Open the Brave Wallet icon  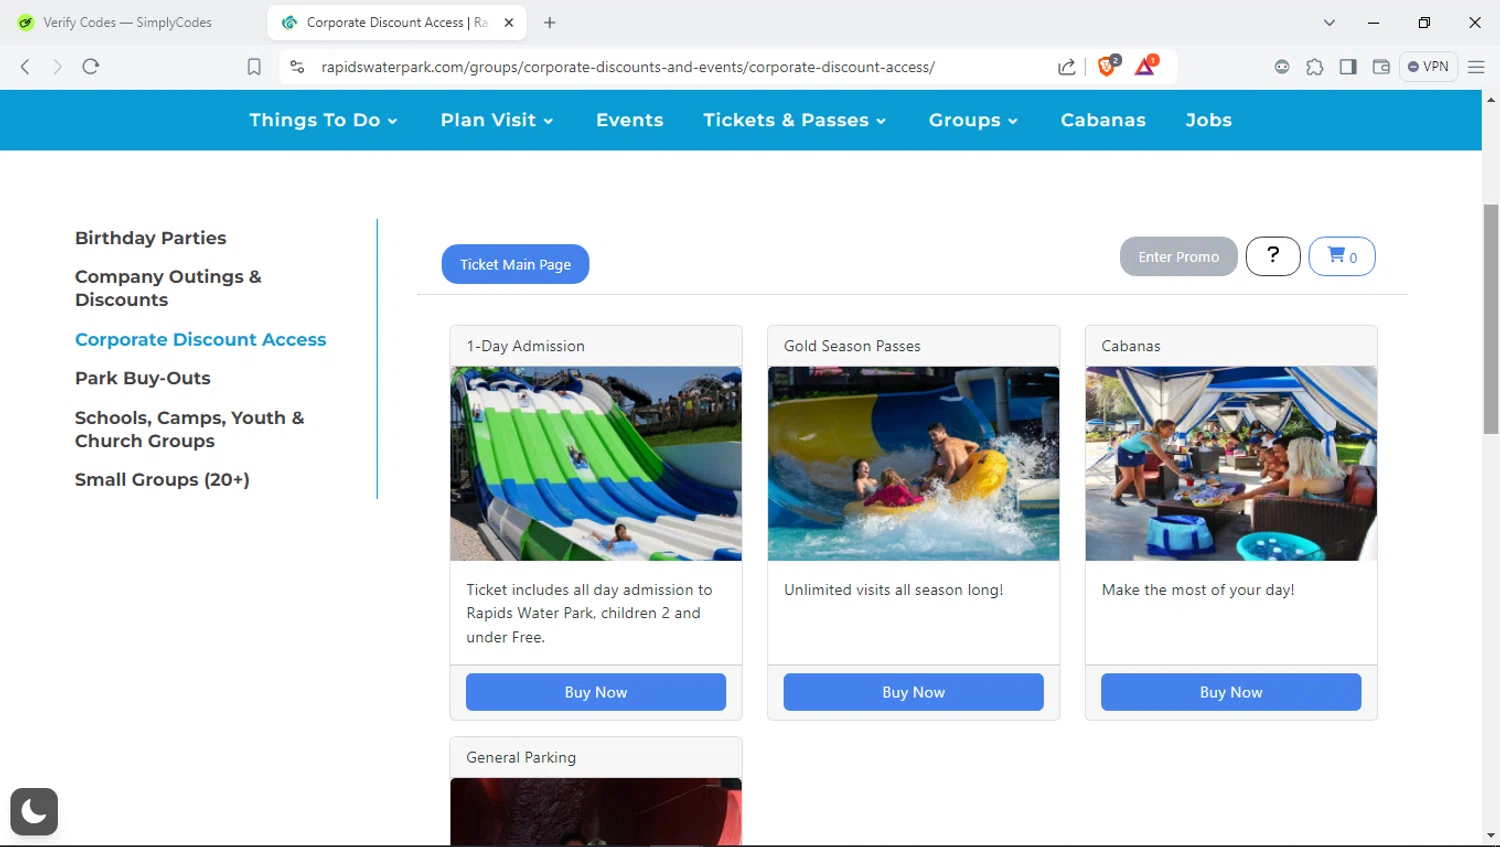[x=1381, y=67]
